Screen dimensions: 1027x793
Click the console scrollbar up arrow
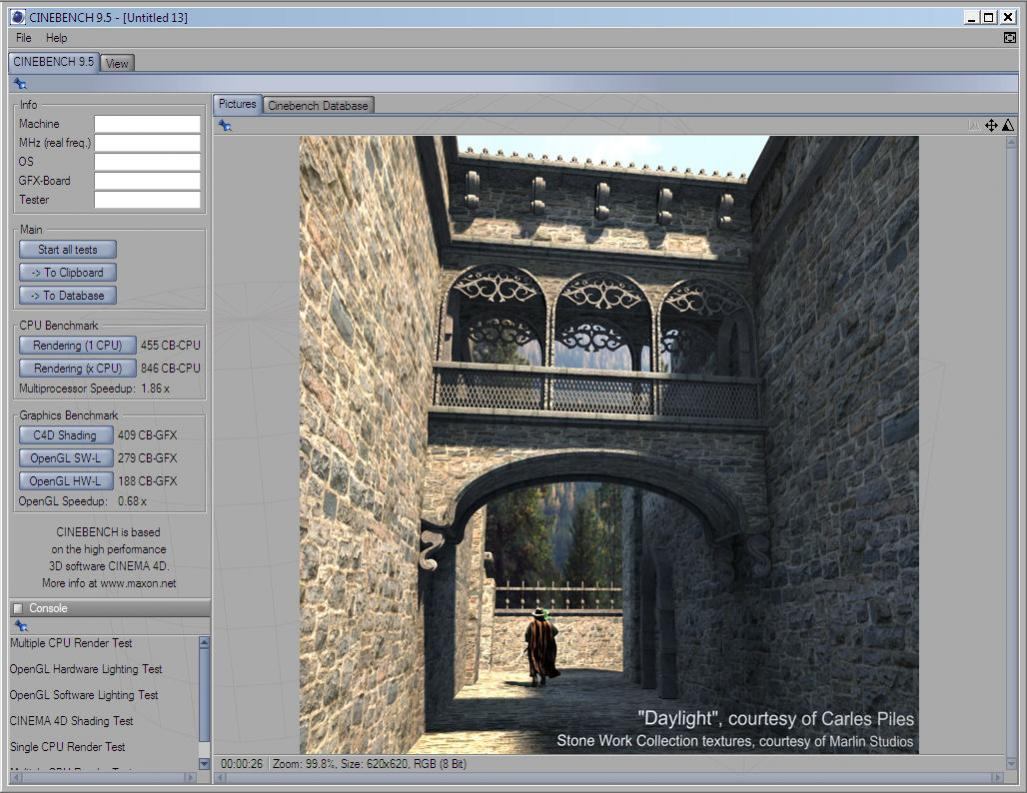tap(204, 642)
